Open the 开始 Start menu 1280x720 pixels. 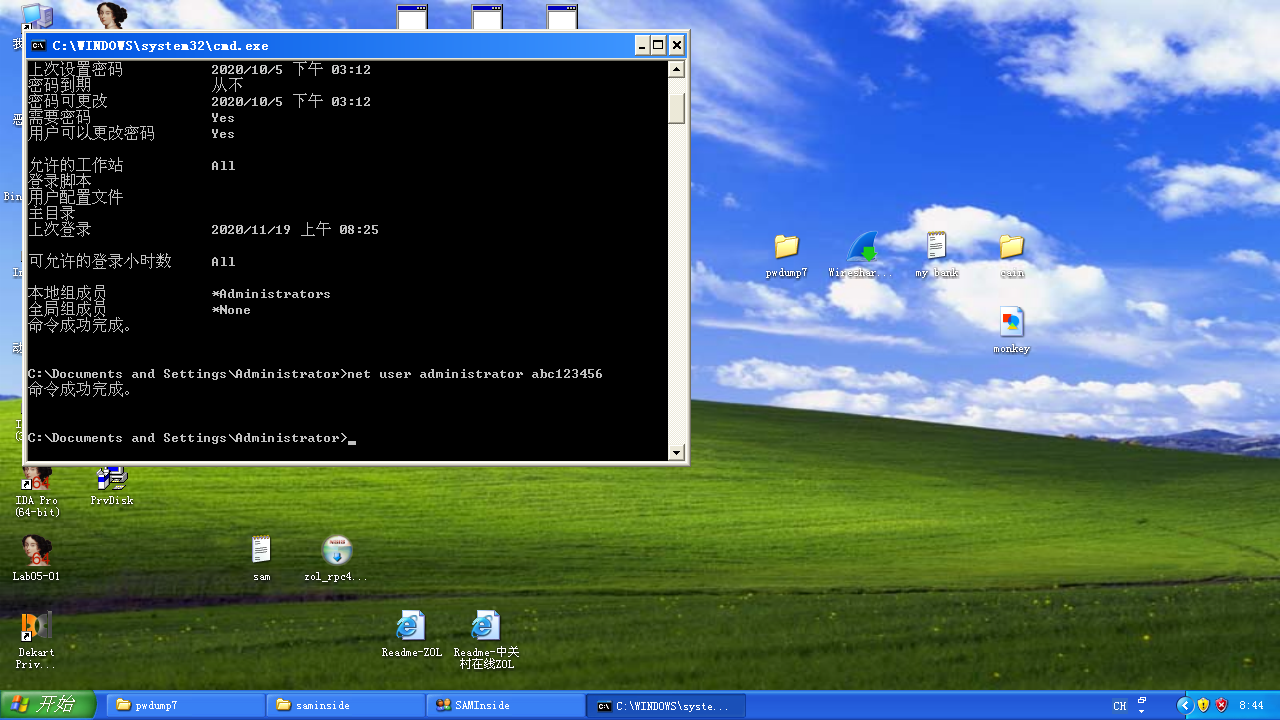pos(48,705)
